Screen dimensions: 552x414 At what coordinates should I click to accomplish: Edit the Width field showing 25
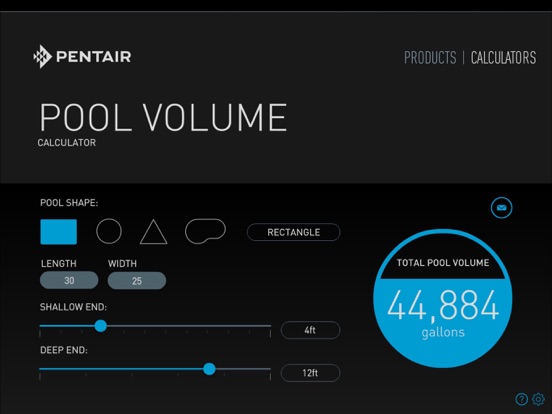pyautogui.click(x=137, y=281)
